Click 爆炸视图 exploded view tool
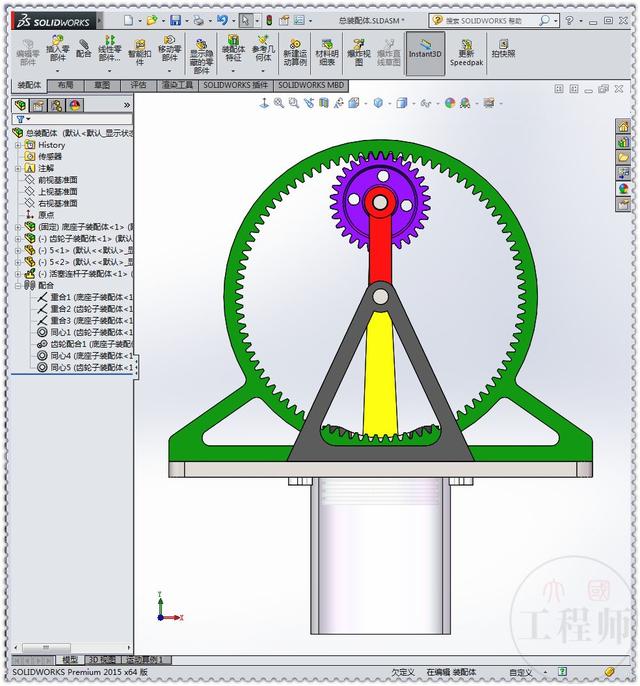 click(359, 52)
